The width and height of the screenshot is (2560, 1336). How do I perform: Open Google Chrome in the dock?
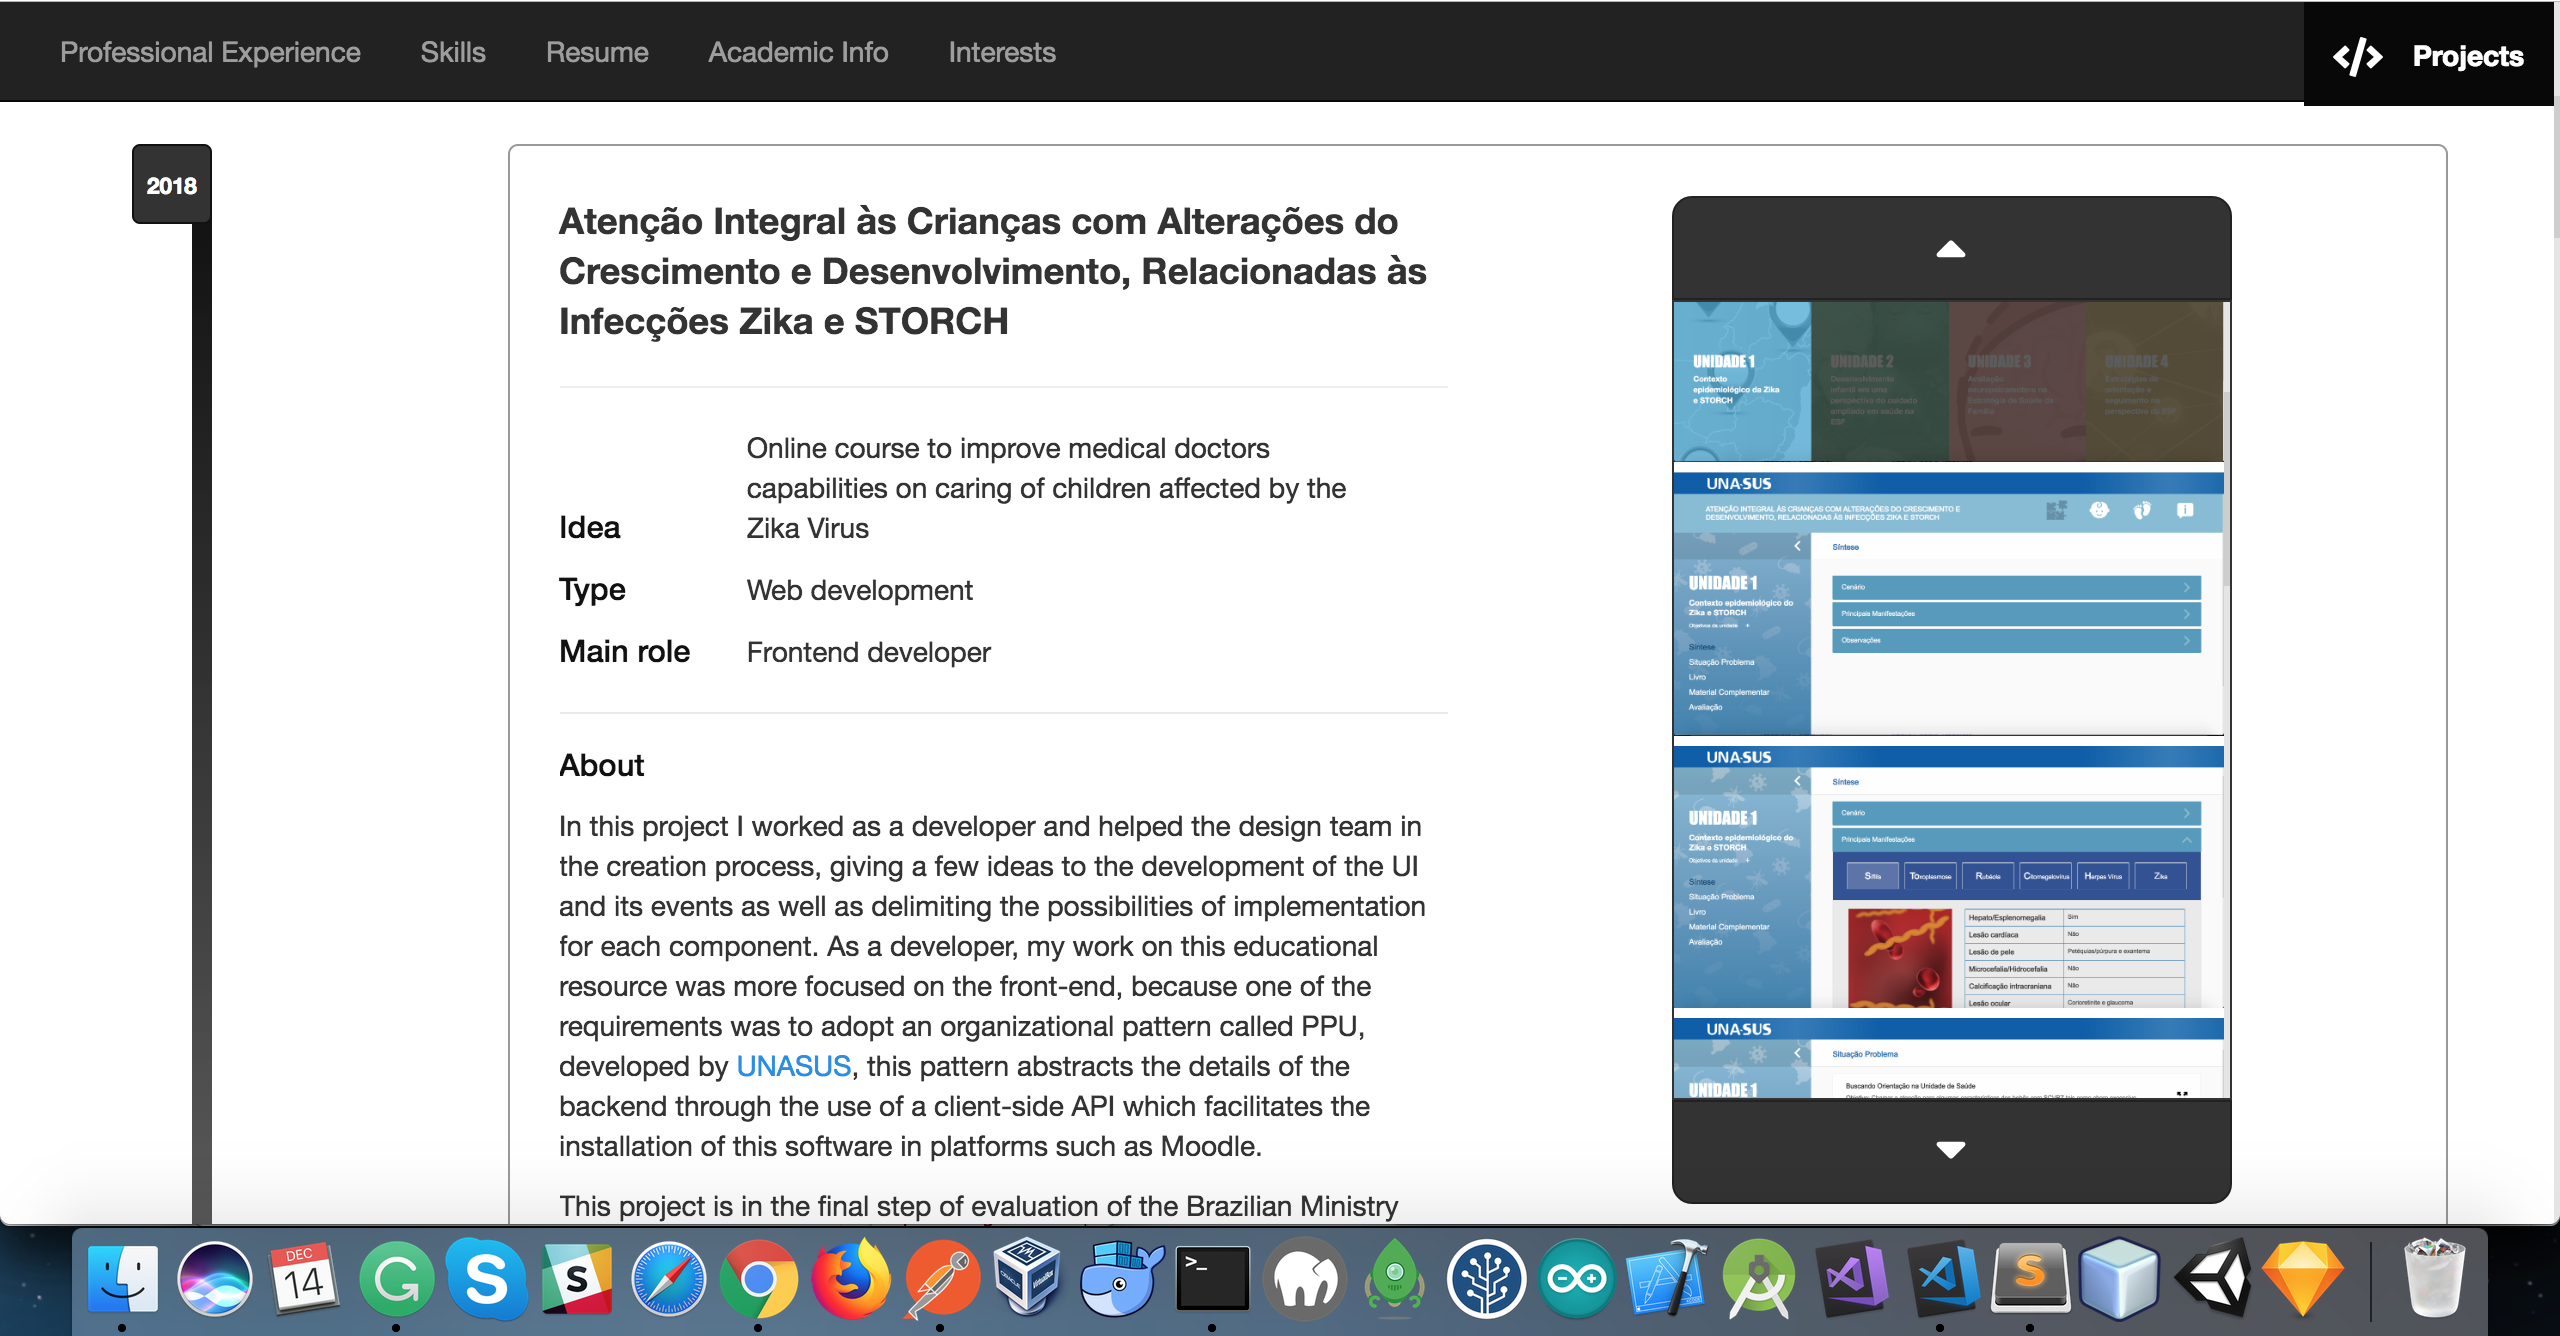[758, 1279]
